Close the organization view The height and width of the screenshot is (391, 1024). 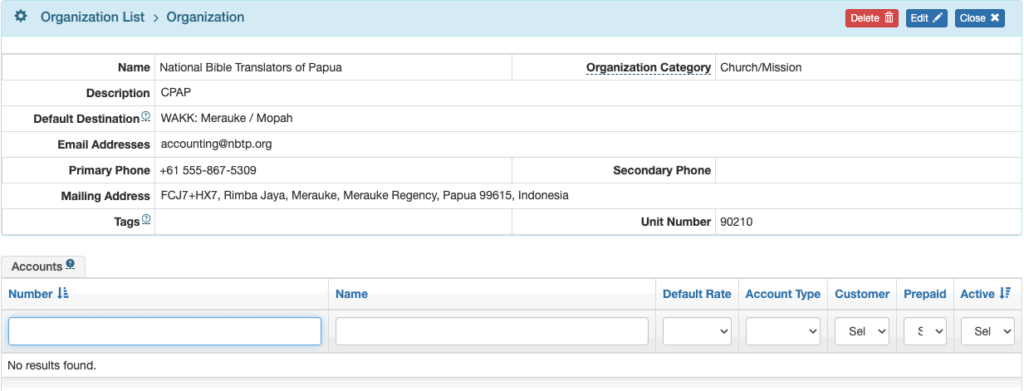(x=980, y=18)
